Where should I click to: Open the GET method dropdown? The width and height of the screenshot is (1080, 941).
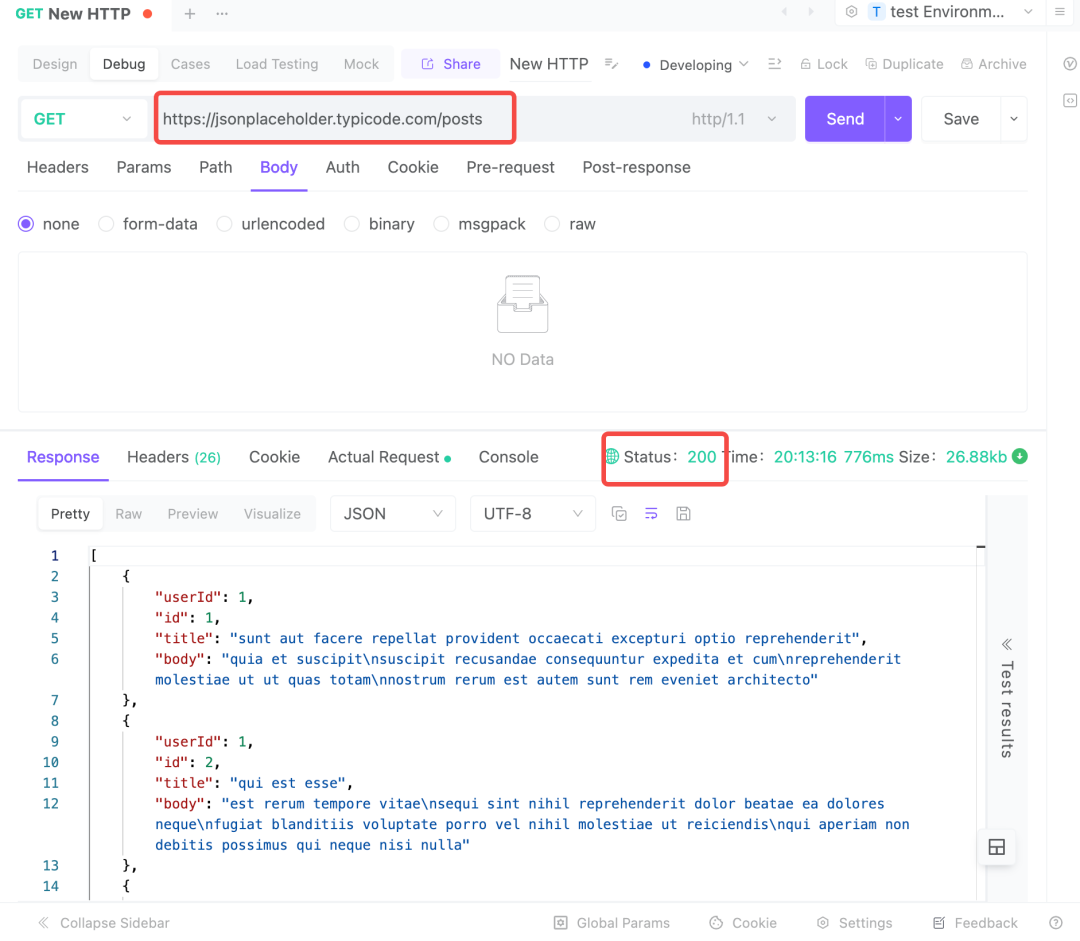pos(82,119)
